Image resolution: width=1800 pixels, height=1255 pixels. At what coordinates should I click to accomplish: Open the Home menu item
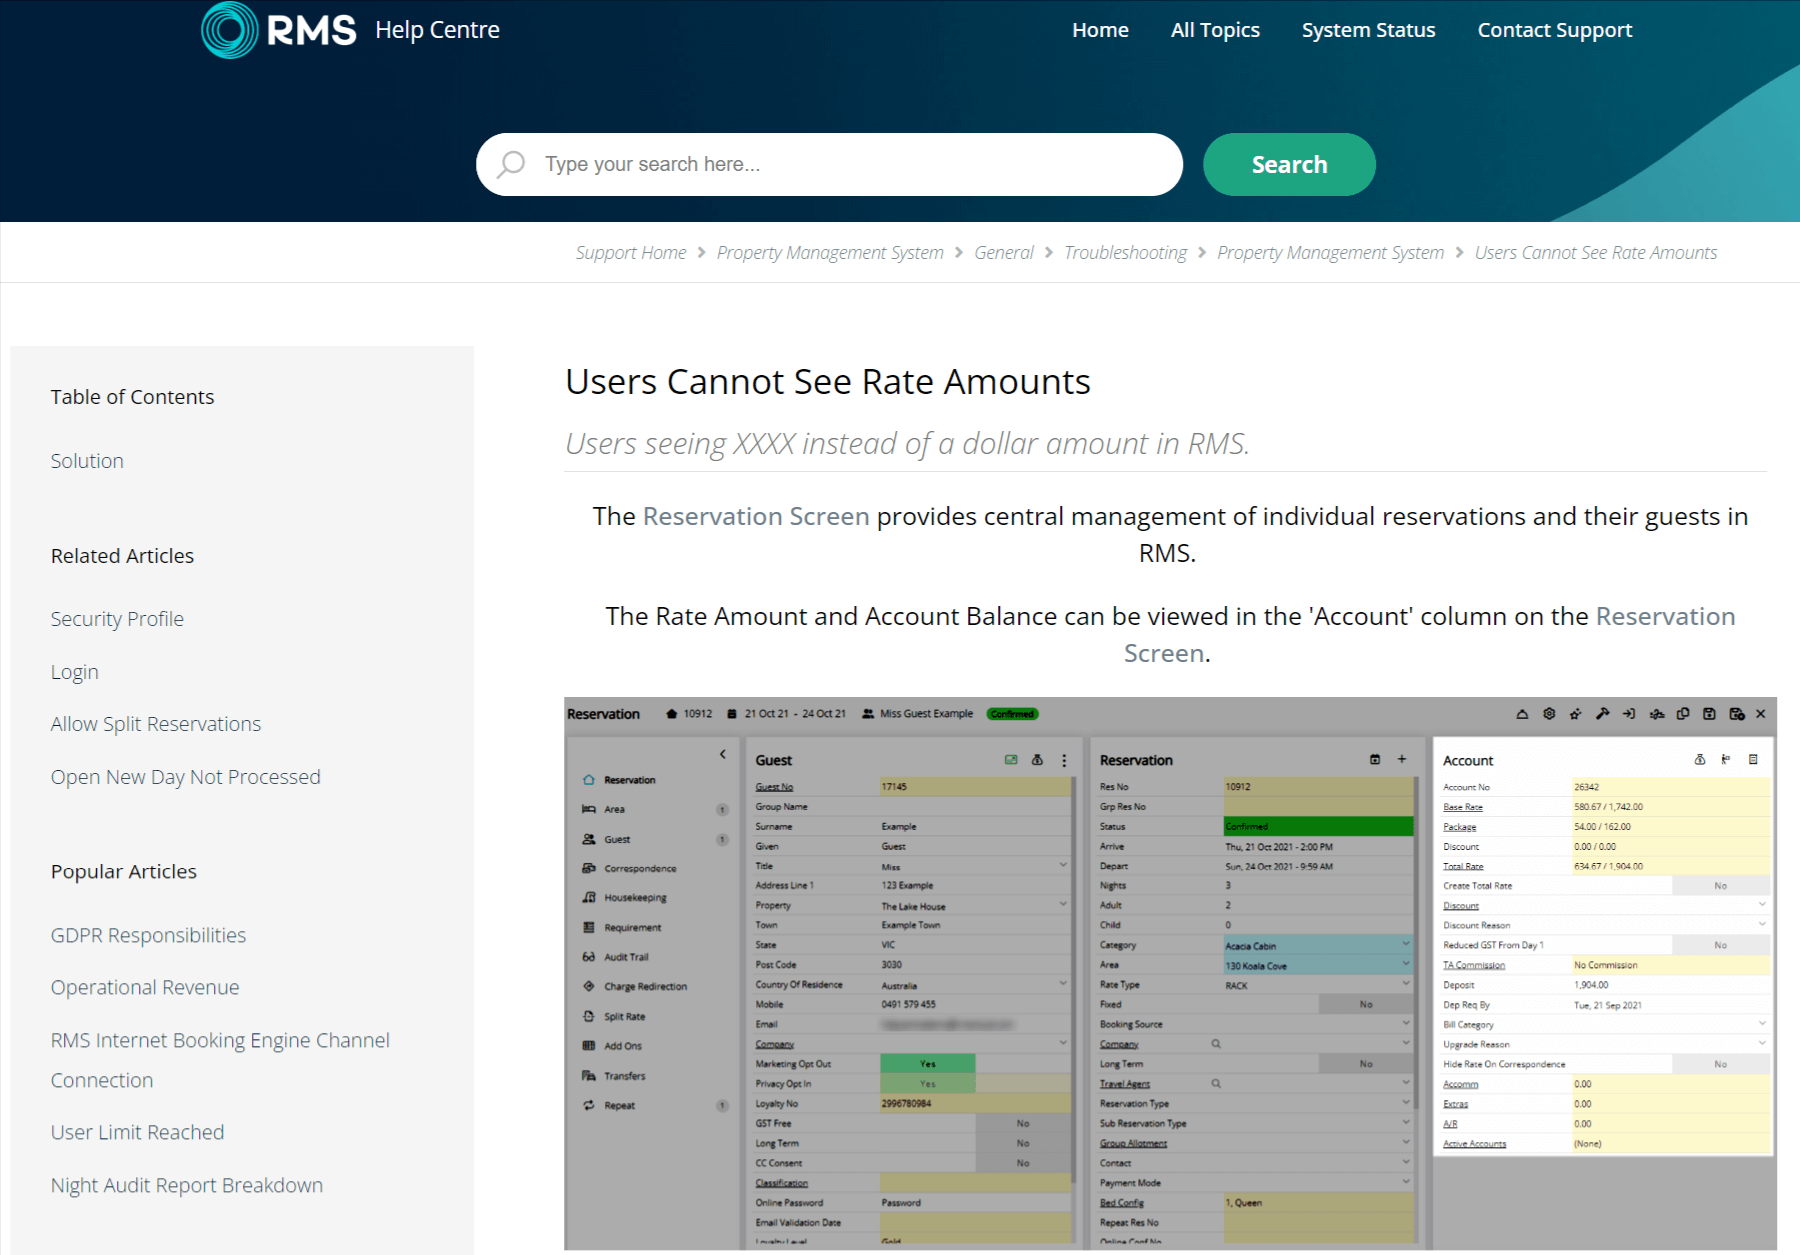[1100, 30]
